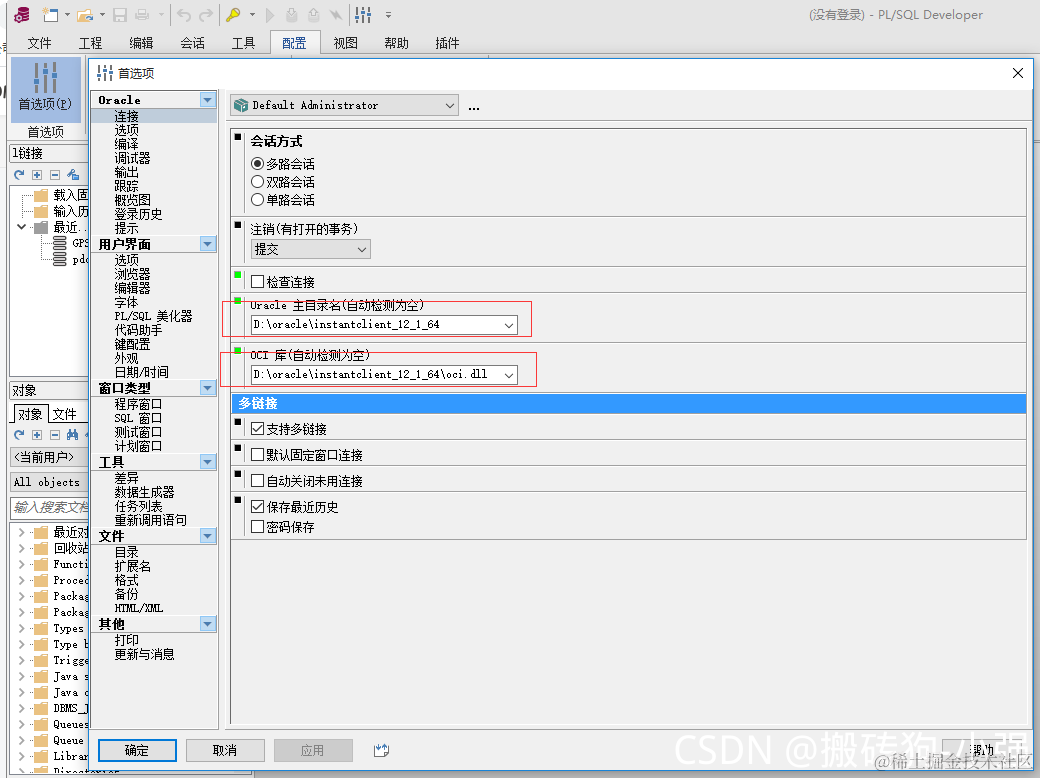This screenshot has width=1040, height=778.
Task: Select the 单路会话 radio button
Action: (x=257, y=199)
